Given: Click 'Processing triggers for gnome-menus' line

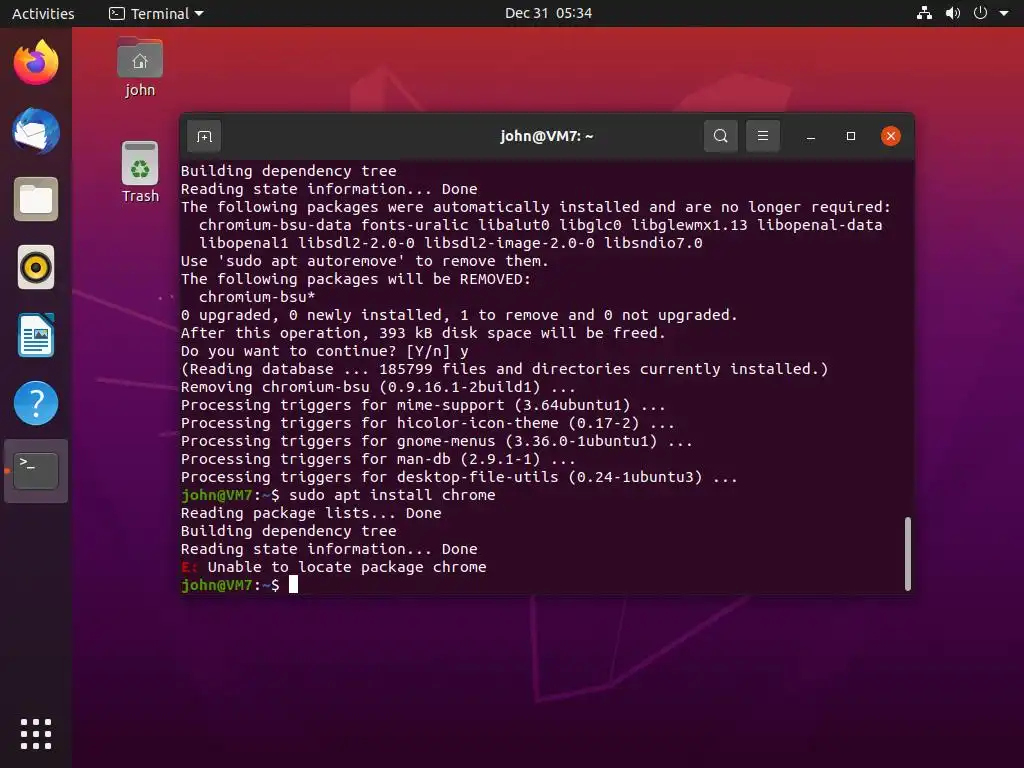Looking at the screenshot, I should (437, 441).
